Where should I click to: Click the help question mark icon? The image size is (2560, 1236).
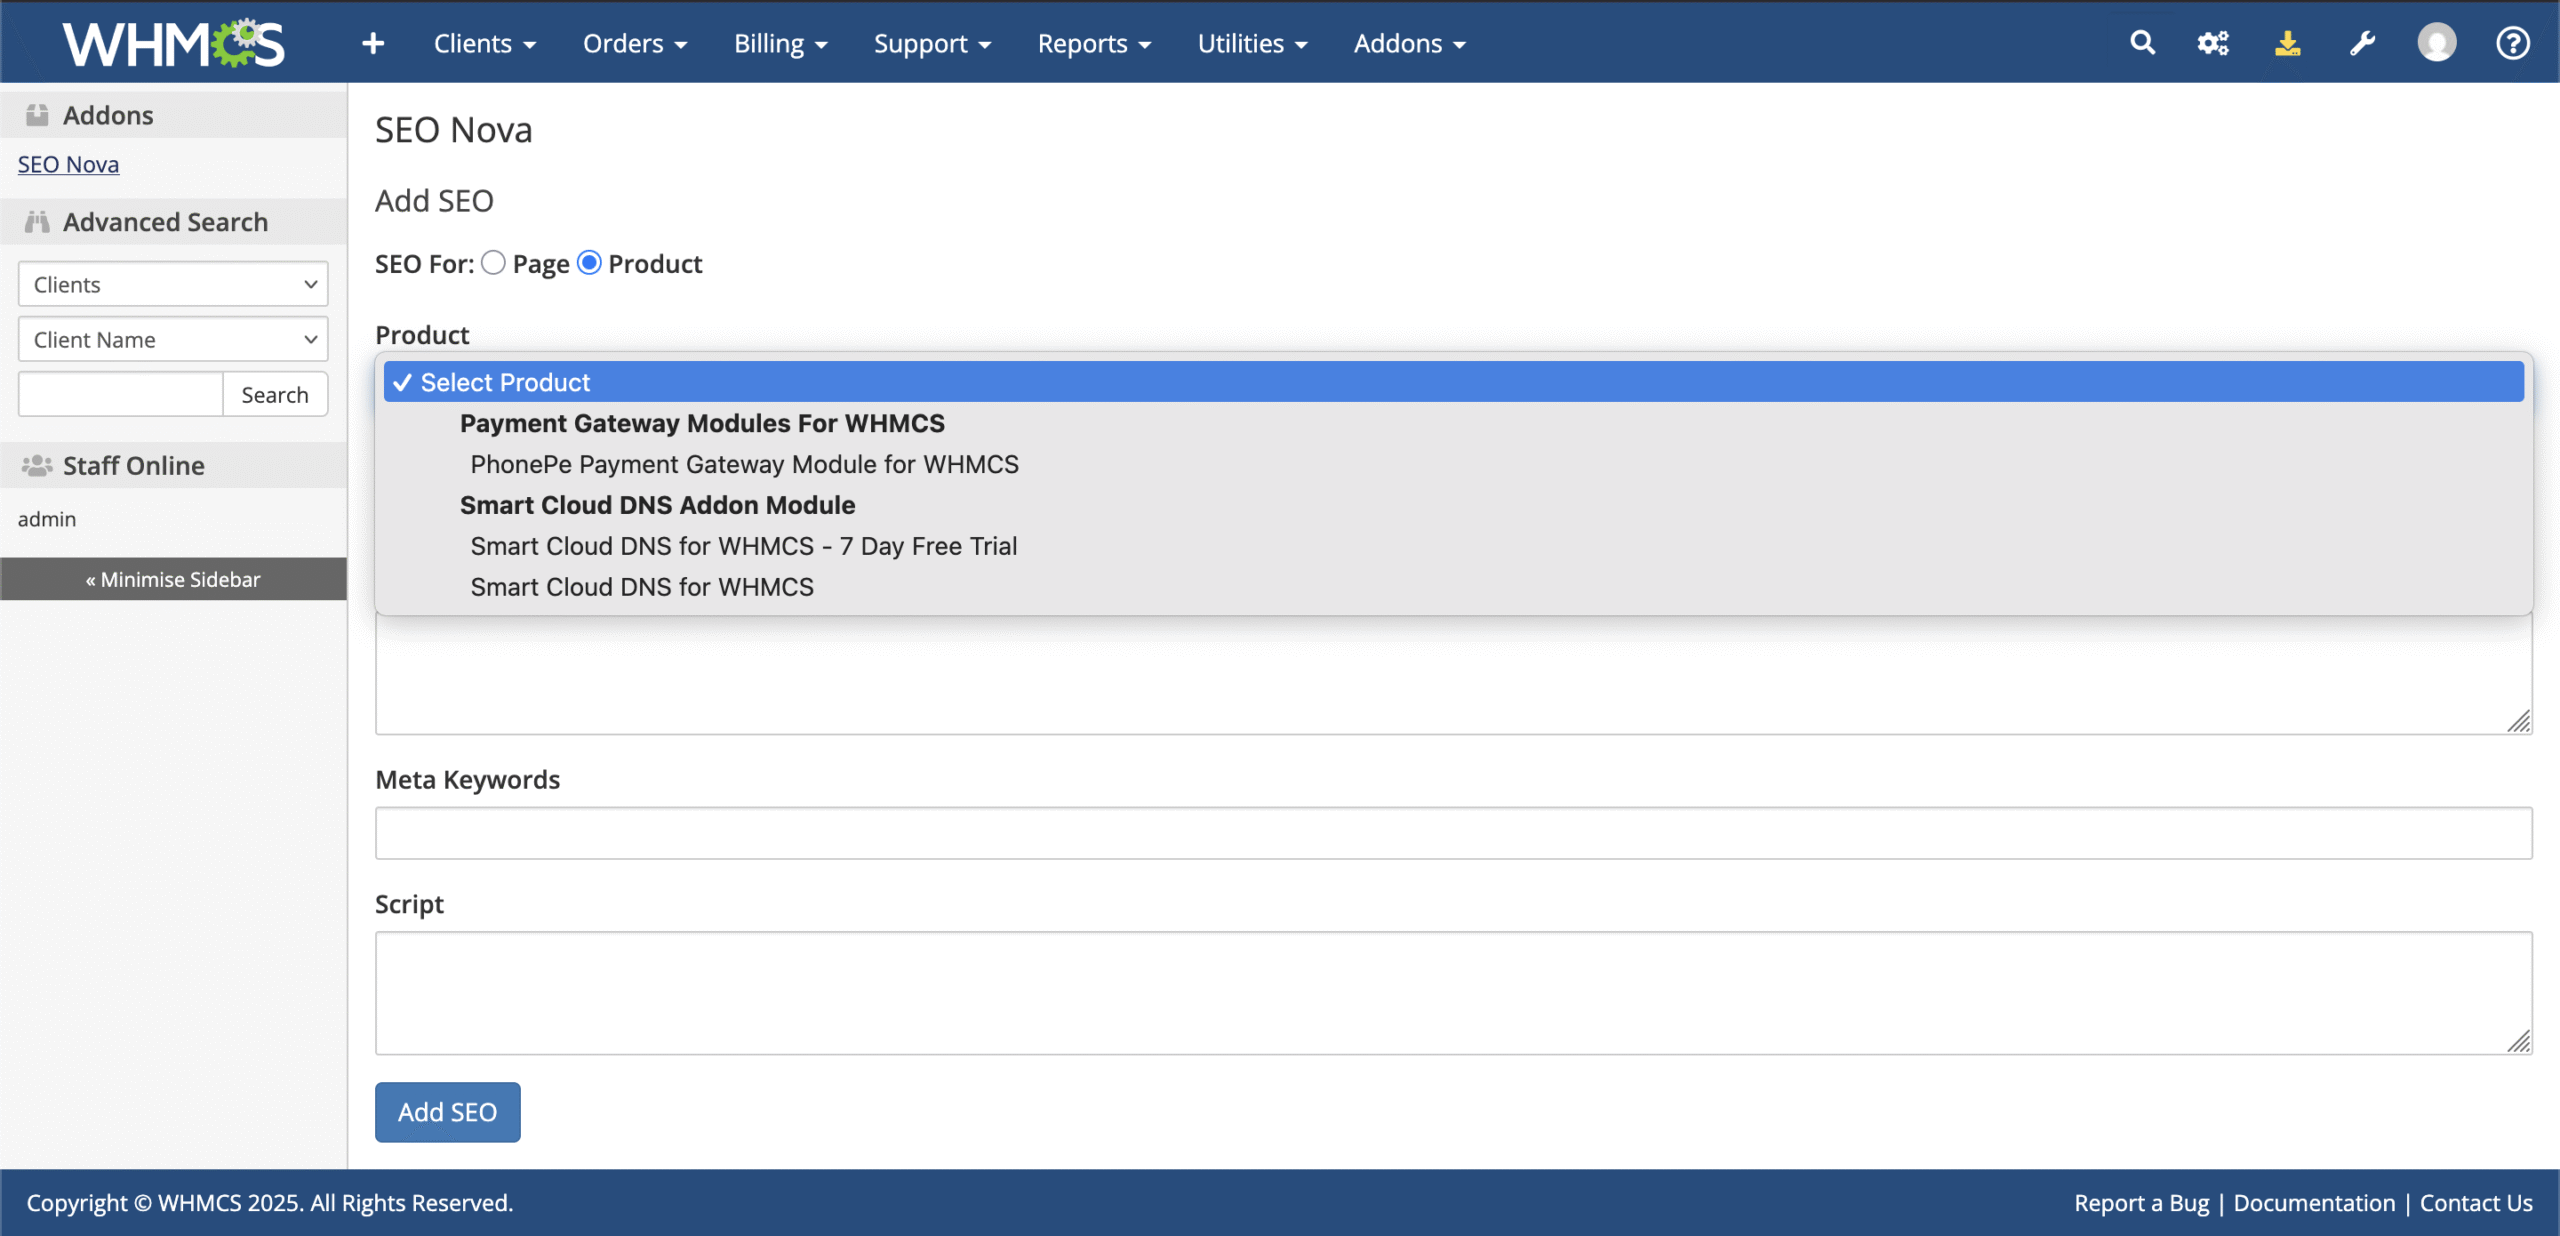(2512, 43)
